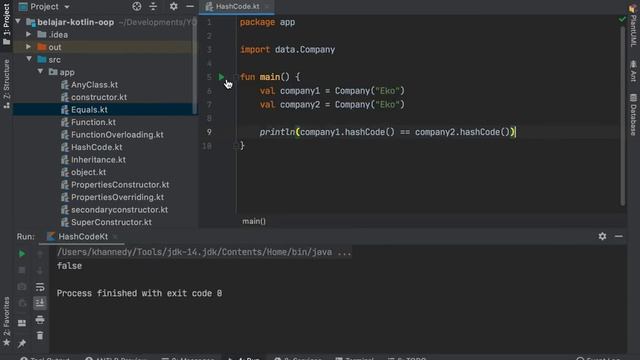
Task: Stop the running process in Run panel
Action: 22,270
